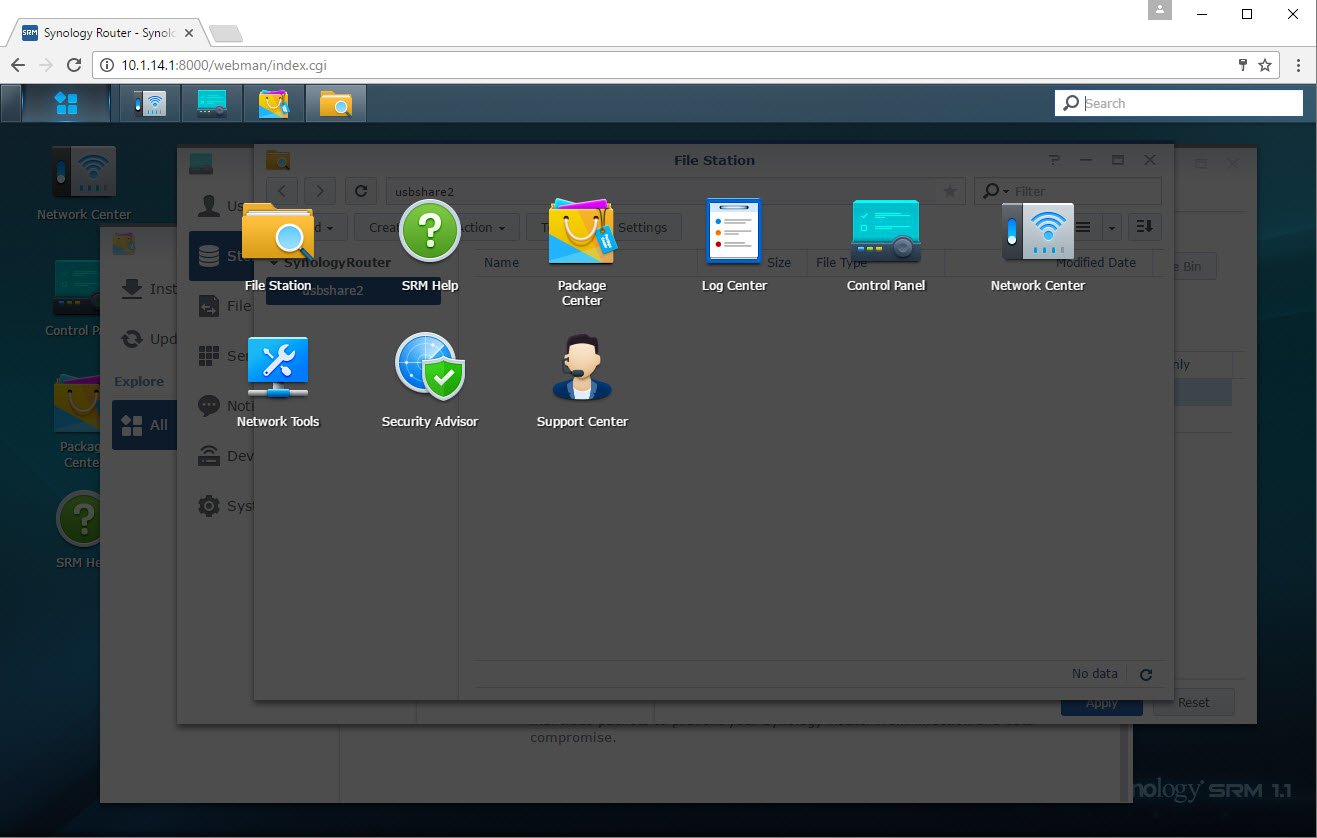
Task: Launch Package Center from the main menu
Action: tap(582, 252)
